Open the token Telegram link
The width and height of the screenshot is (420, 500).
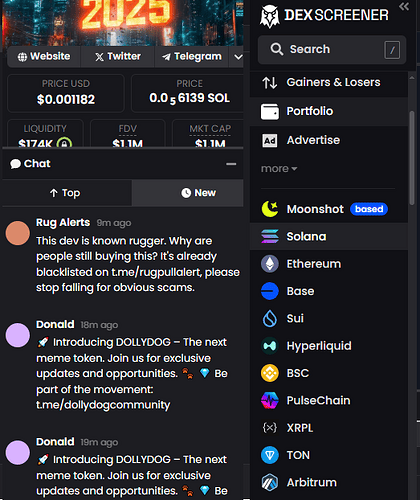tap(192, 57)
